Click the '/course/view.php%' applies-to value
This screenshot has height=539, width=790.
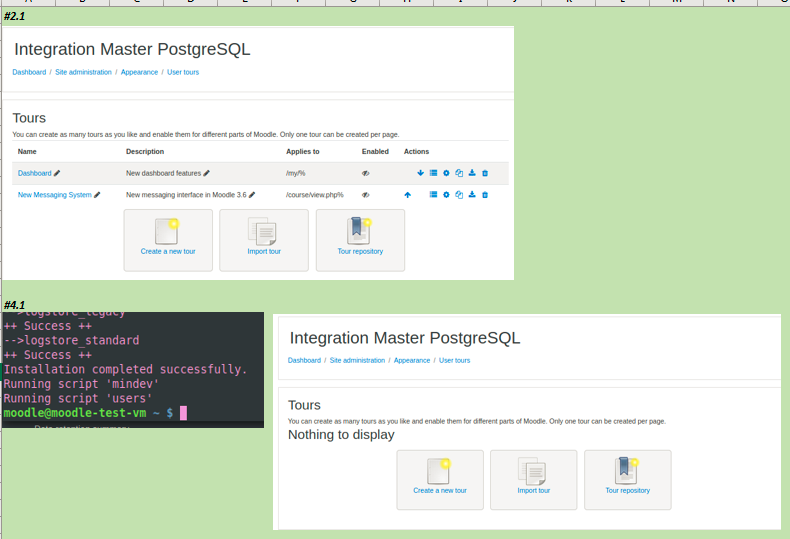pyautogui.click(x=315, y=194)
